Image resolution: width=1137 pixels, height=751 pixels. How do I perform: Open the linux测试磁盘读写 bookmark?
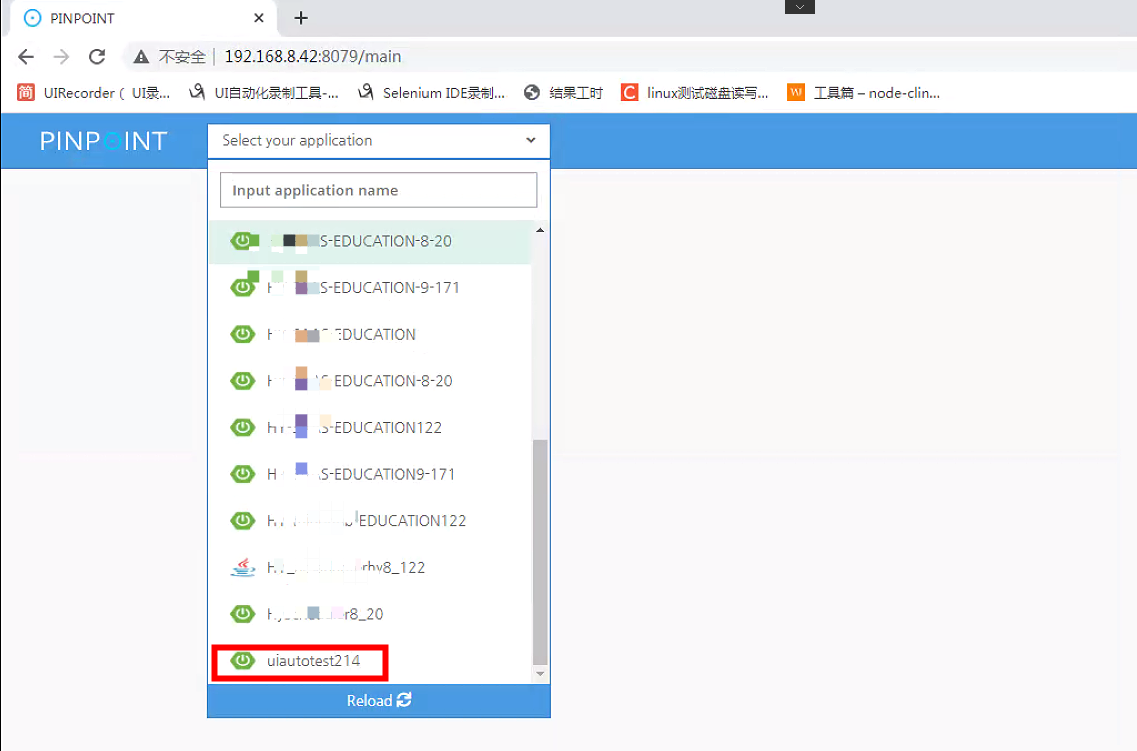695,93
